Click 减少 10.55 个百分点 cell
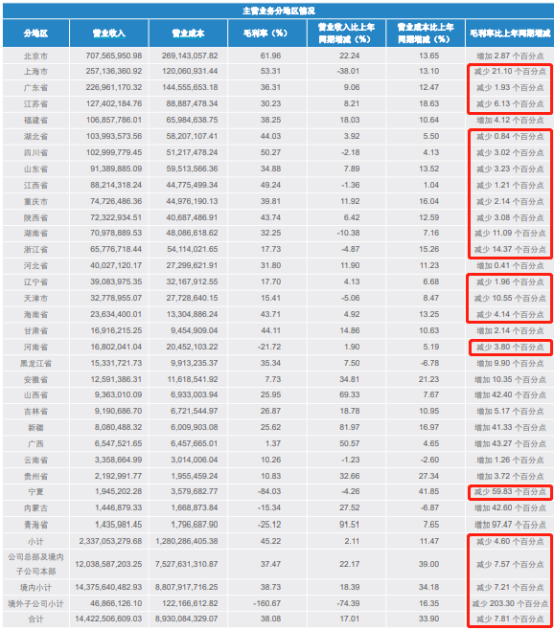Image resolution: width=554 pixels, height=631 pixels. tap(510, 298)
